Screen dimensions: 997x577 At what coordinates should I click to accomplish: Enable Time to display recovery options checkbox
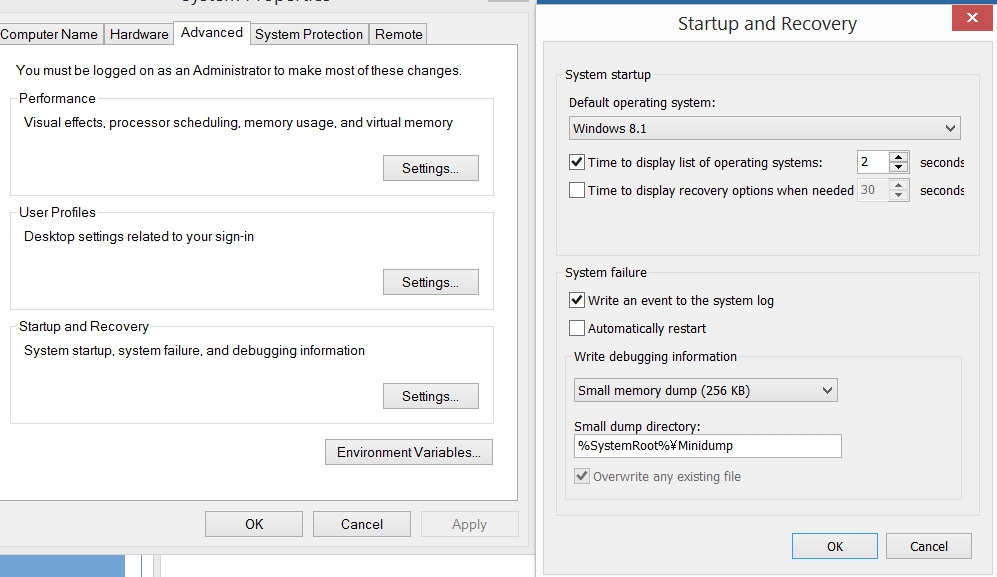[577, 190]
